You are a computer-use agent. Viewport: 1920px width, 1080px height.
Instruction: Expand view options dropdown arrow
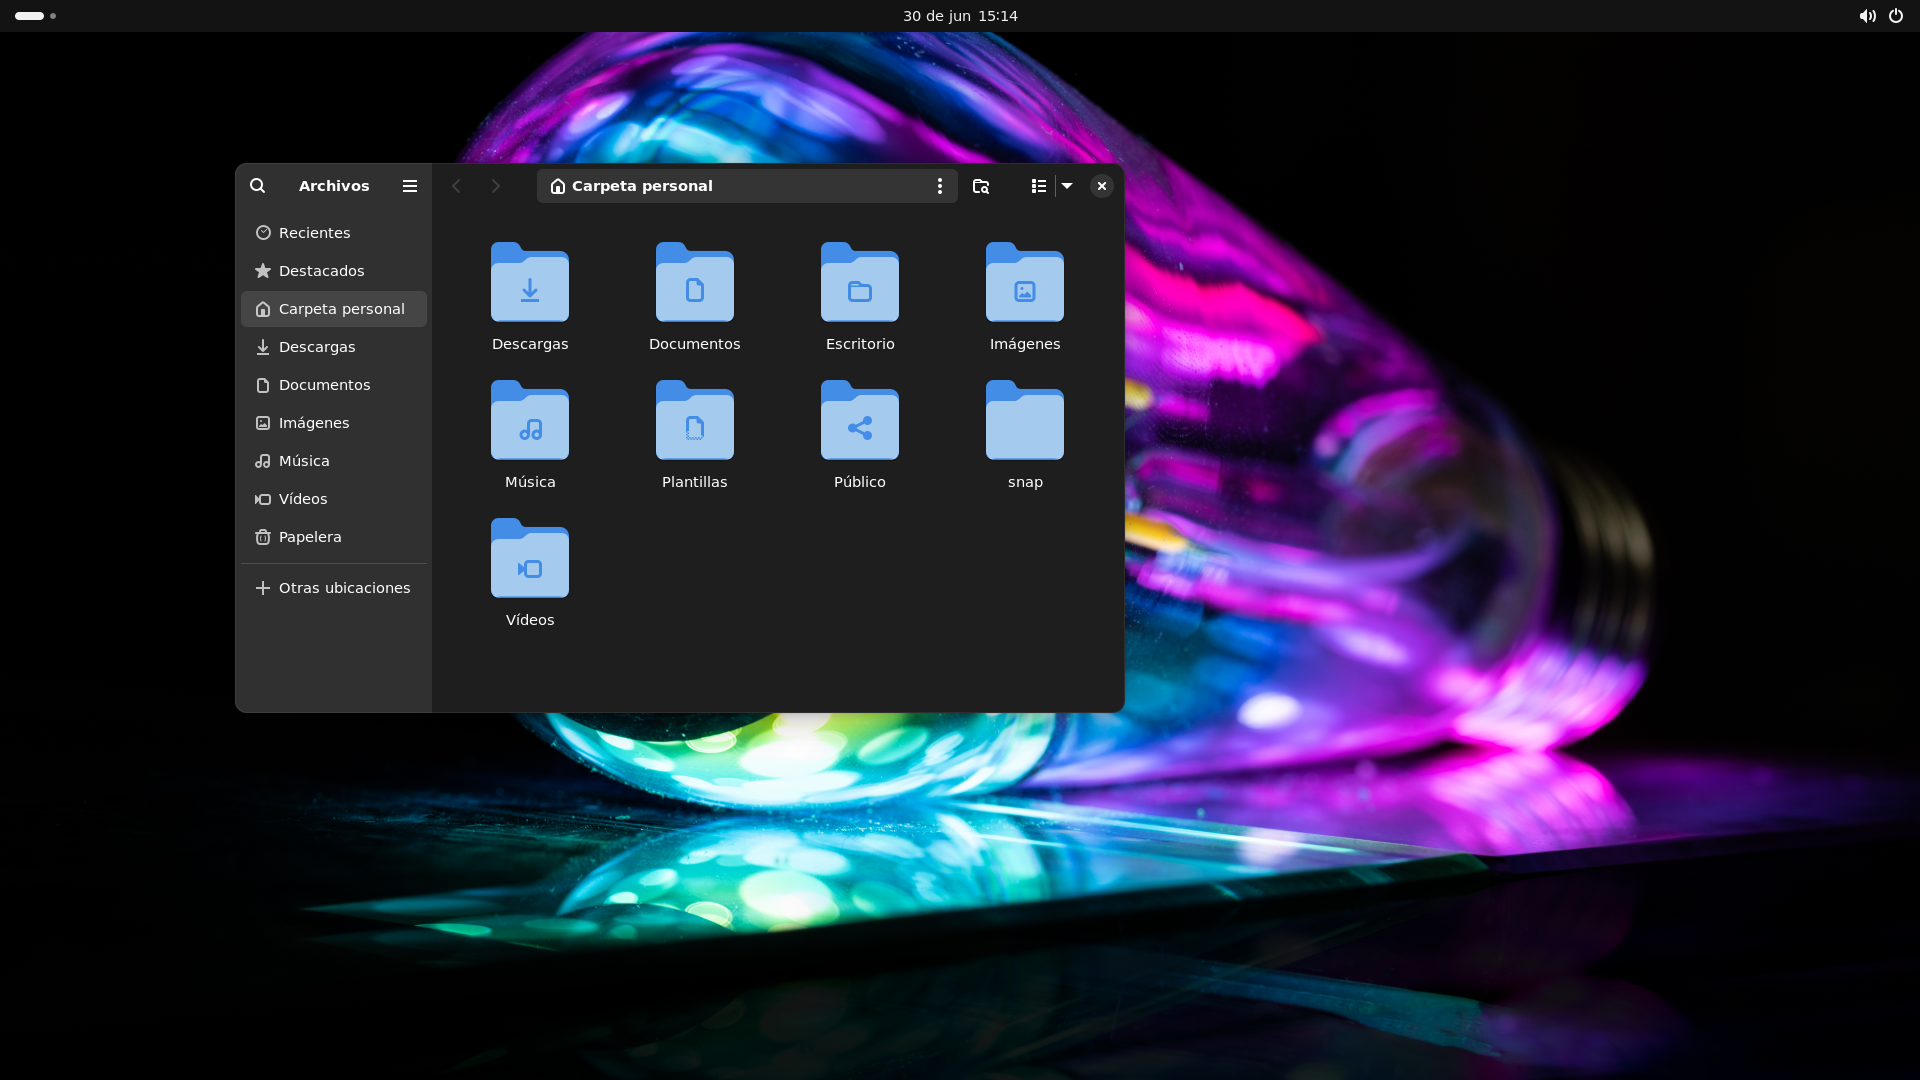(1067, 186)
